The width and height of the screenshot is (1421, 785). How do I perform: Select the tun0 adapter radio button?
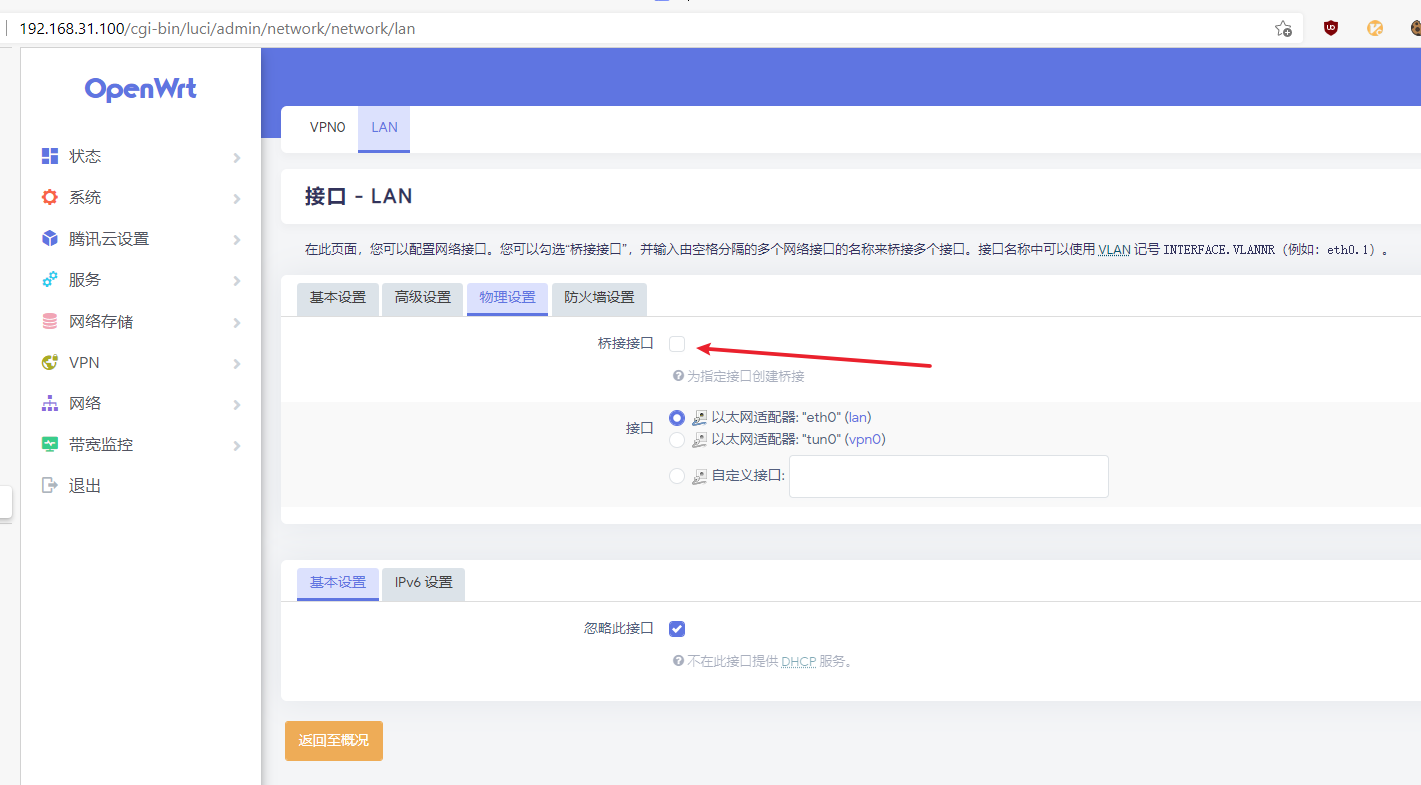click(x=677, y=439)
